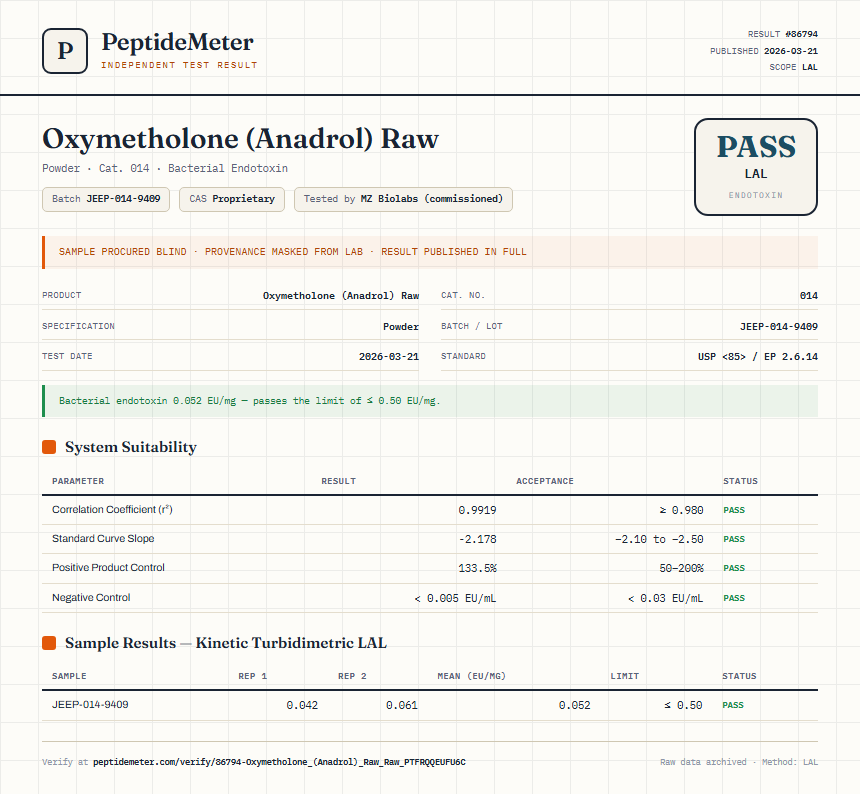Click PASS status for Negative Control
Image resolution: width=860 pixels, height=794 pixels.
click(x=734, y=598)
